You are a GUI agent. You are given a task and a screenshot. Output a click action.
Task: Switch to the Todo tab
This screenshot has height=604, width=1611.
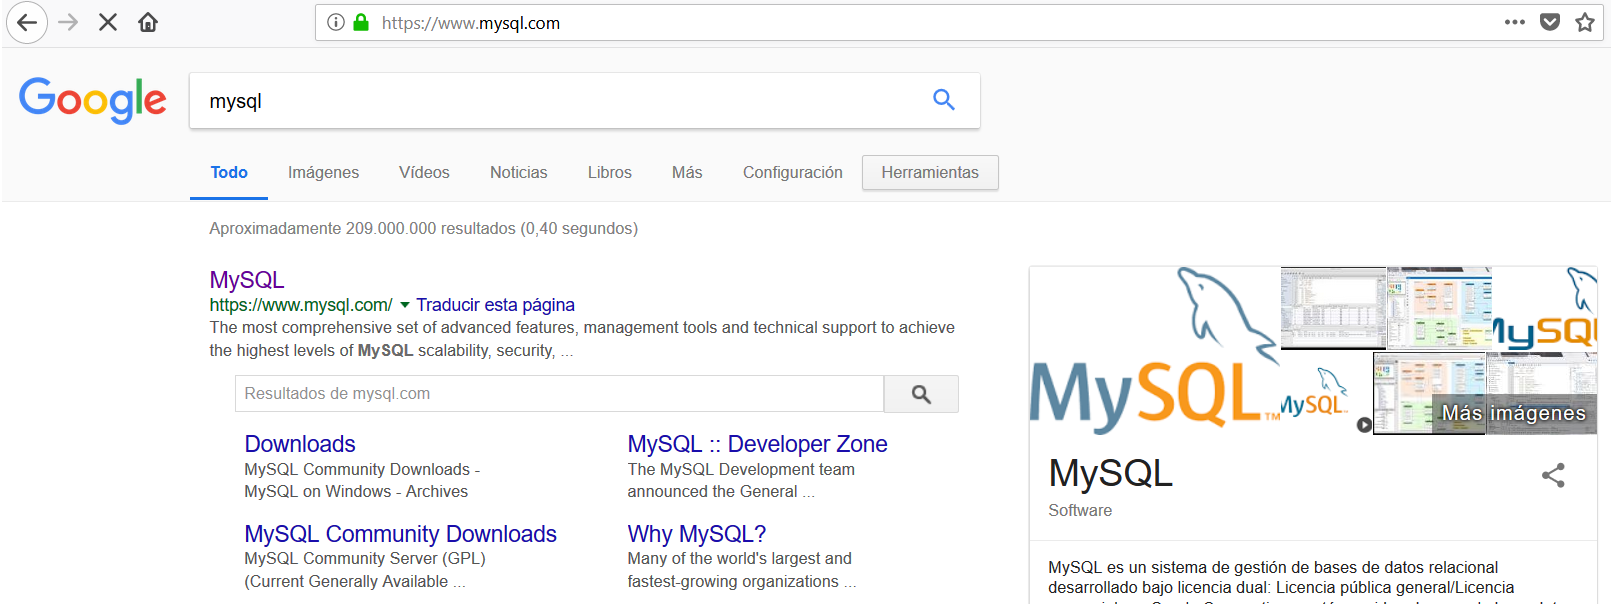(229, 172)
